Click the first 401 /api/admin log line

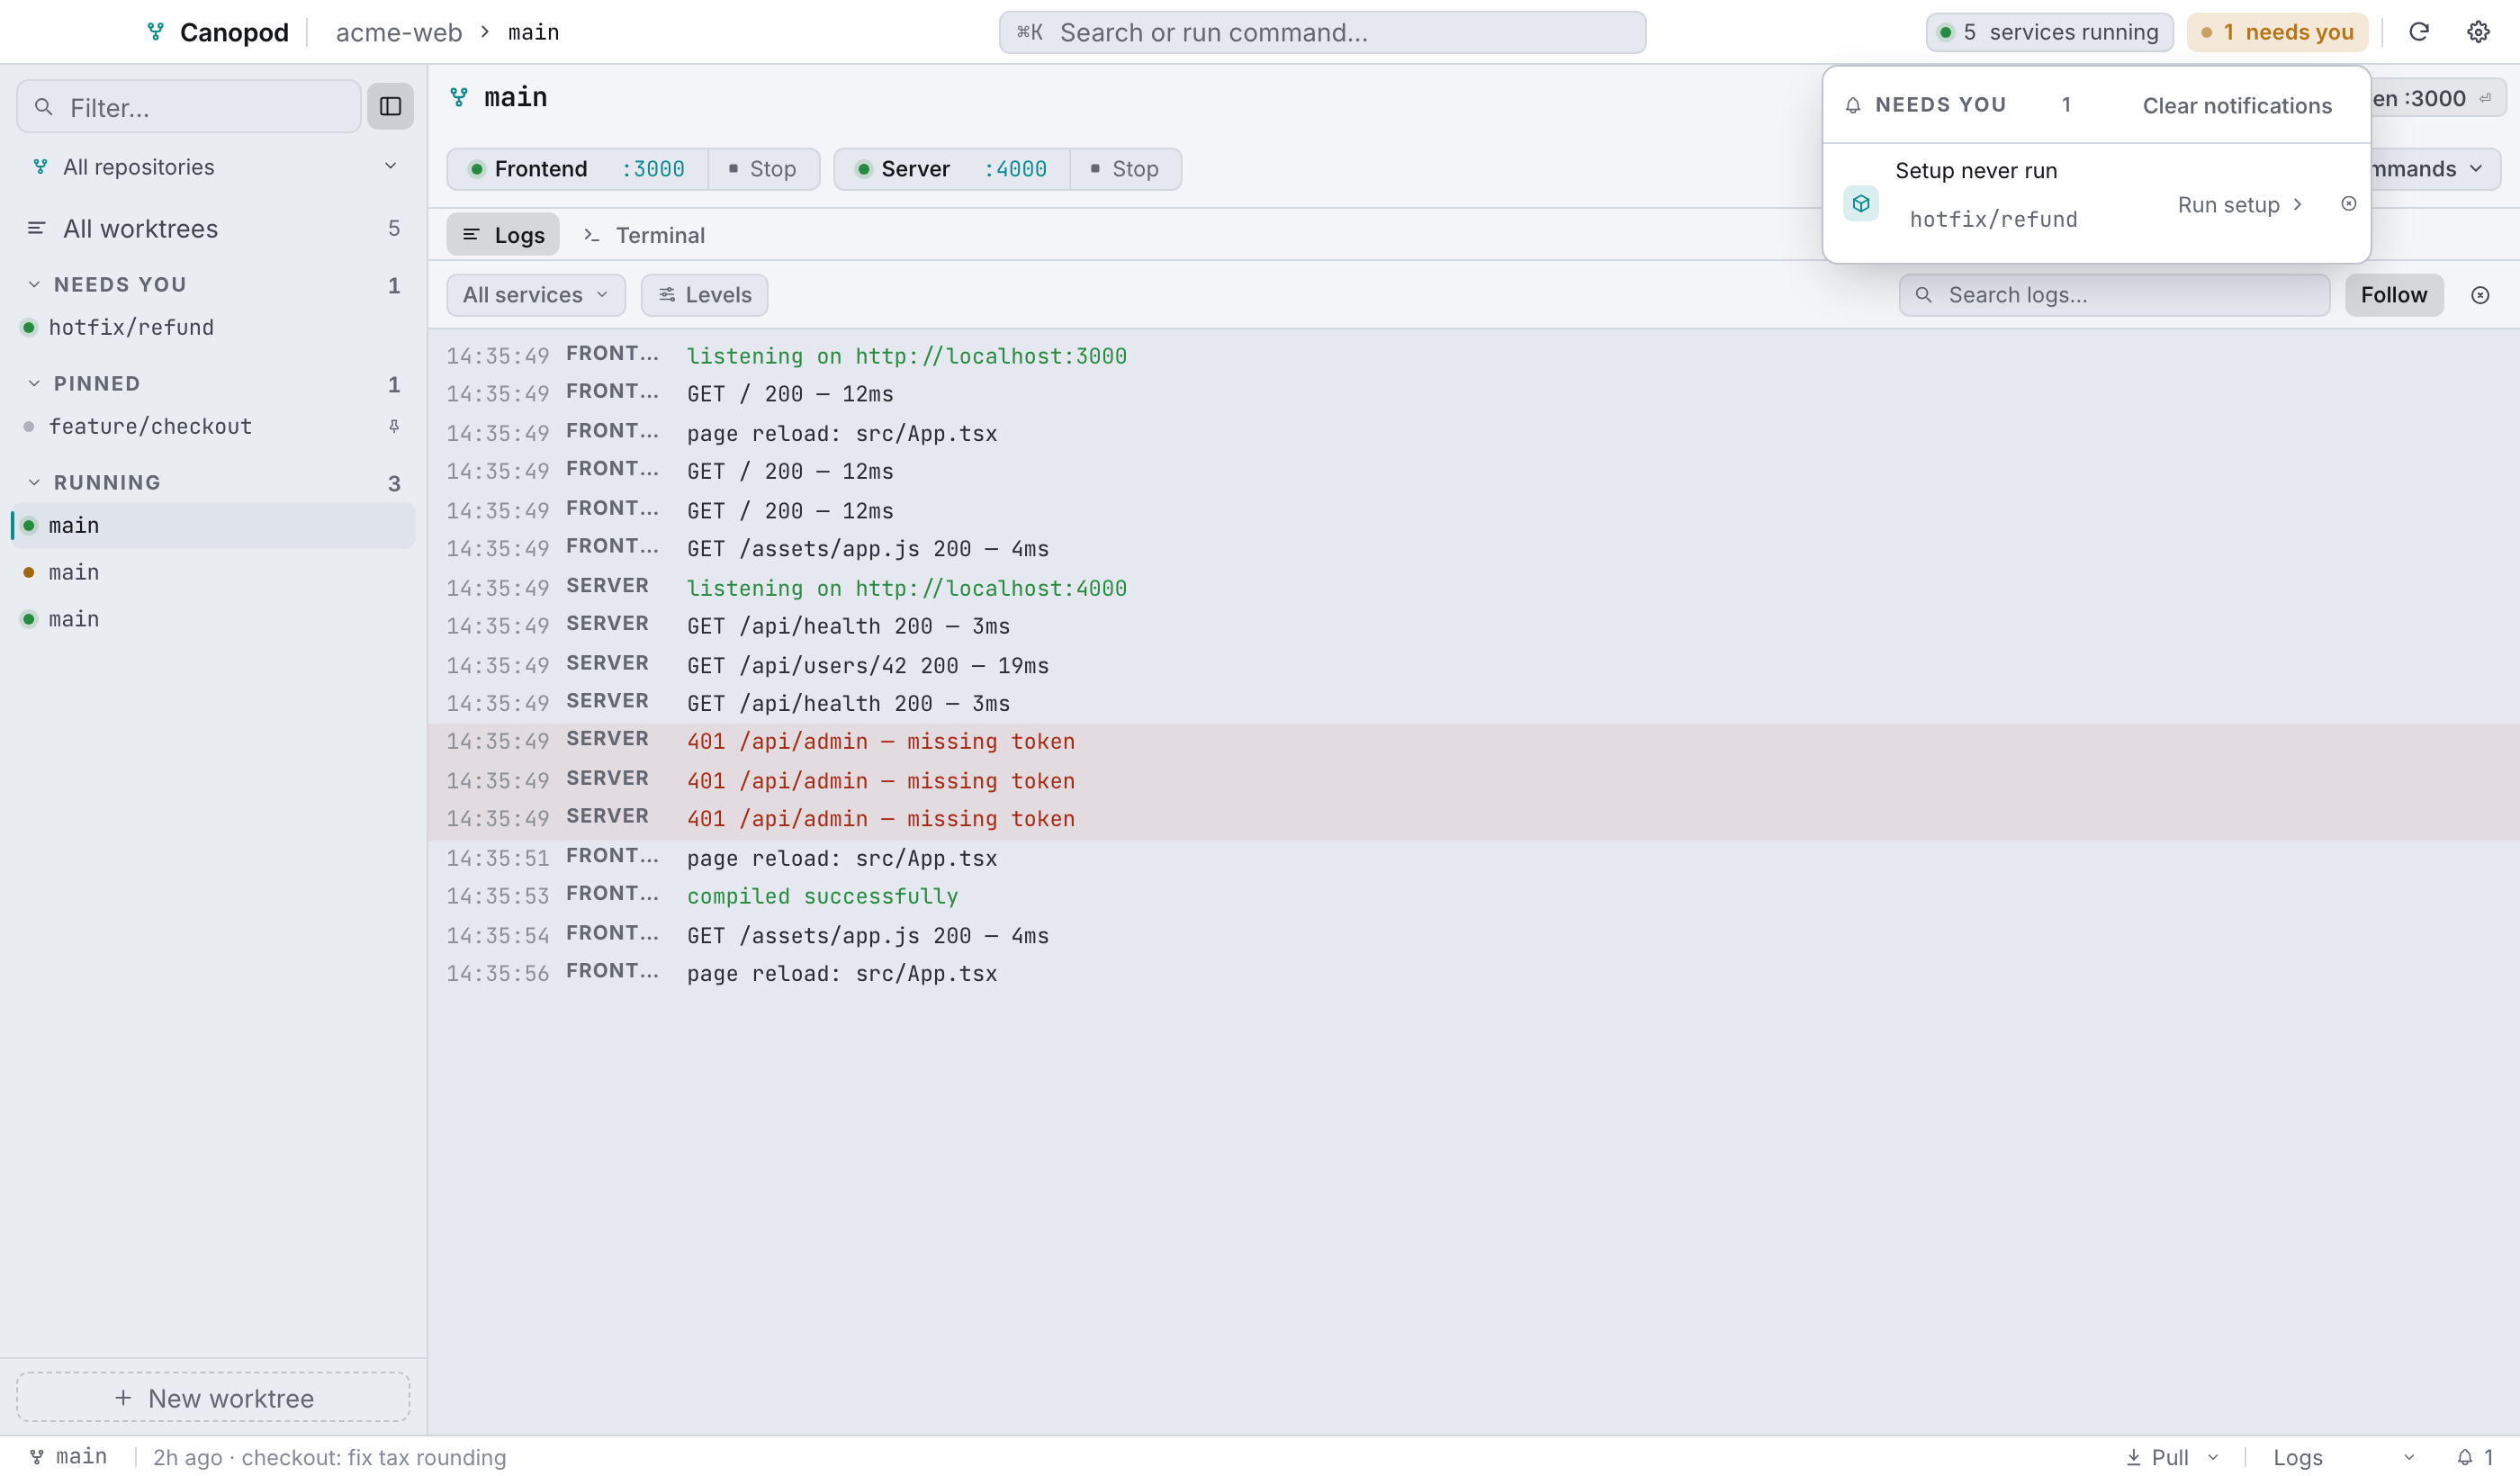click(x=1474, y=742)
